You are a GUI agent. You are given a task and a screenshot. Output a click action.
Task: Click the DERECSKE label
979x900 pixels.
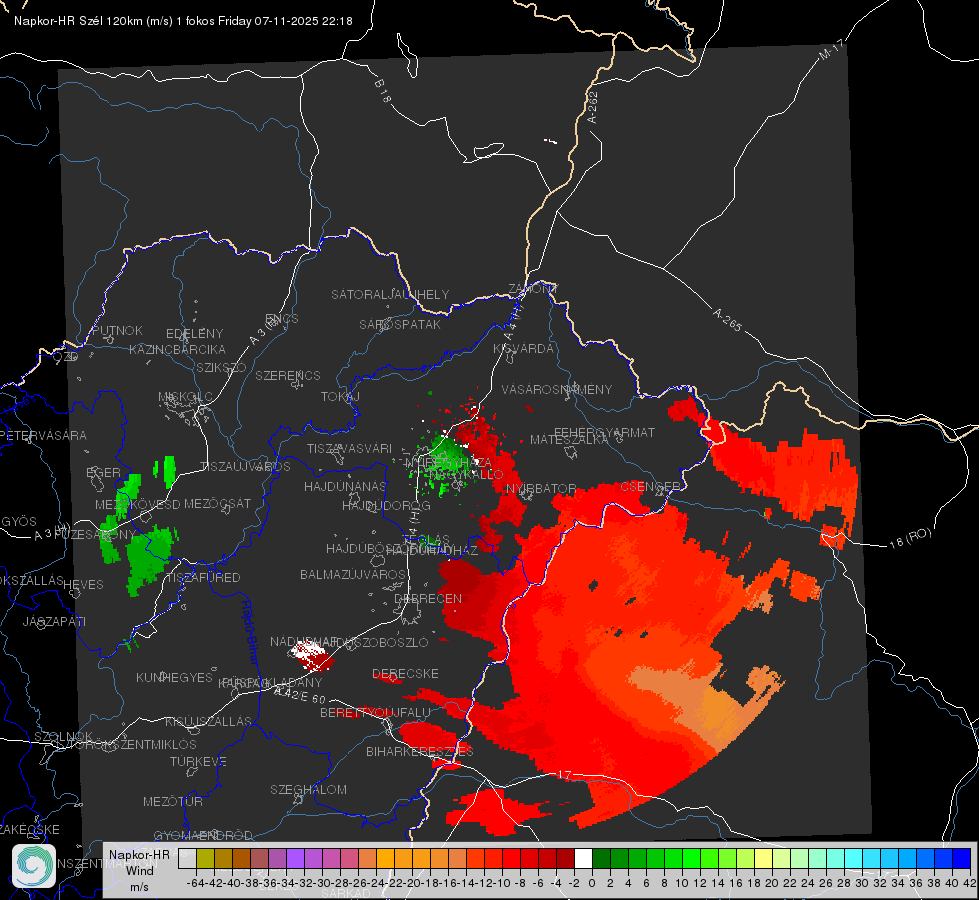pyautogui.click(x=405, y=673)
